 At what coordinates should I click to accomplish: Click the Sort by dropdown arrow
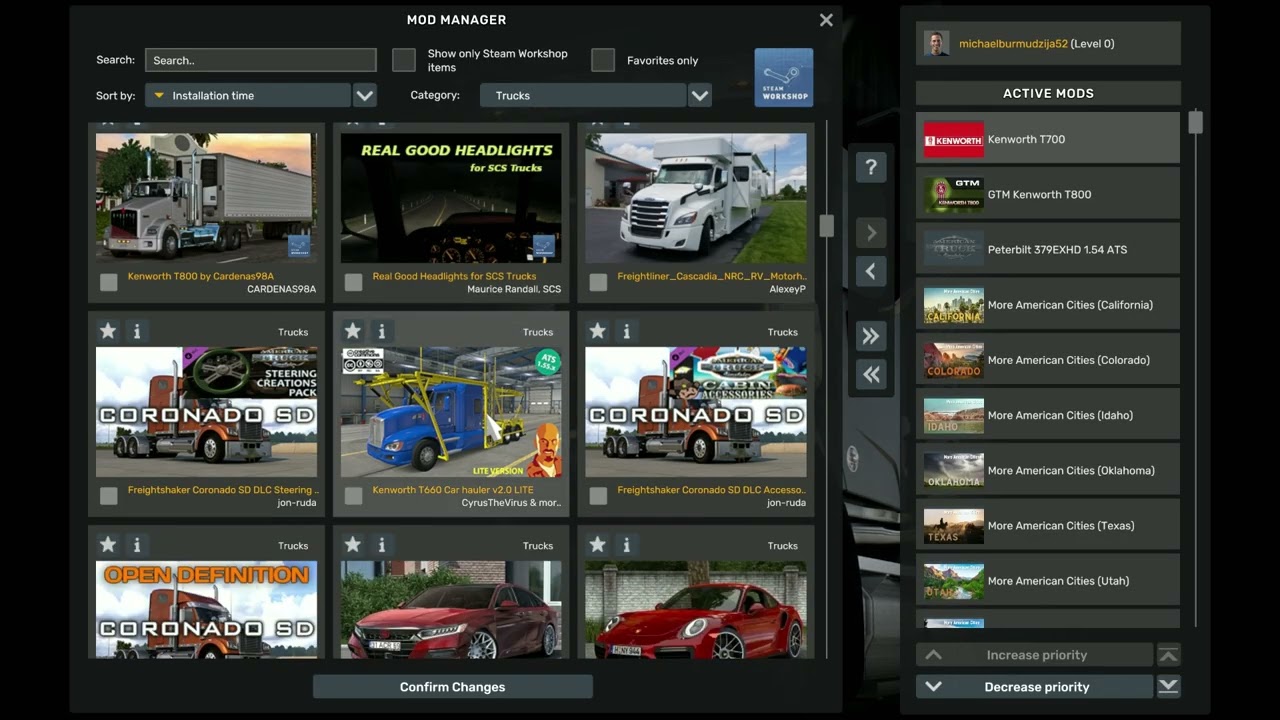click(x=365, y=95)
